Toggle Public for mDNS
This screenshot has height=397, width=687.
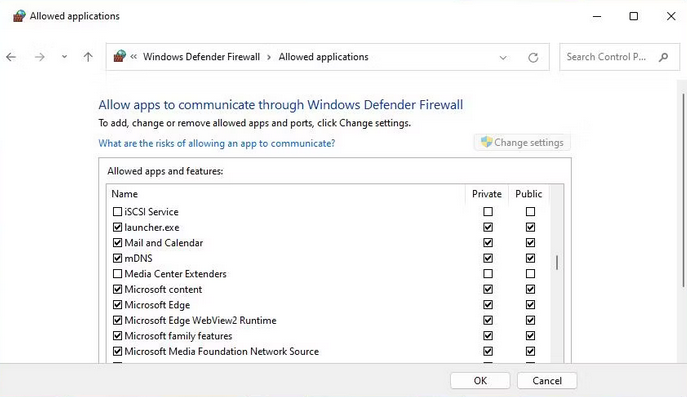click(530, 258)
